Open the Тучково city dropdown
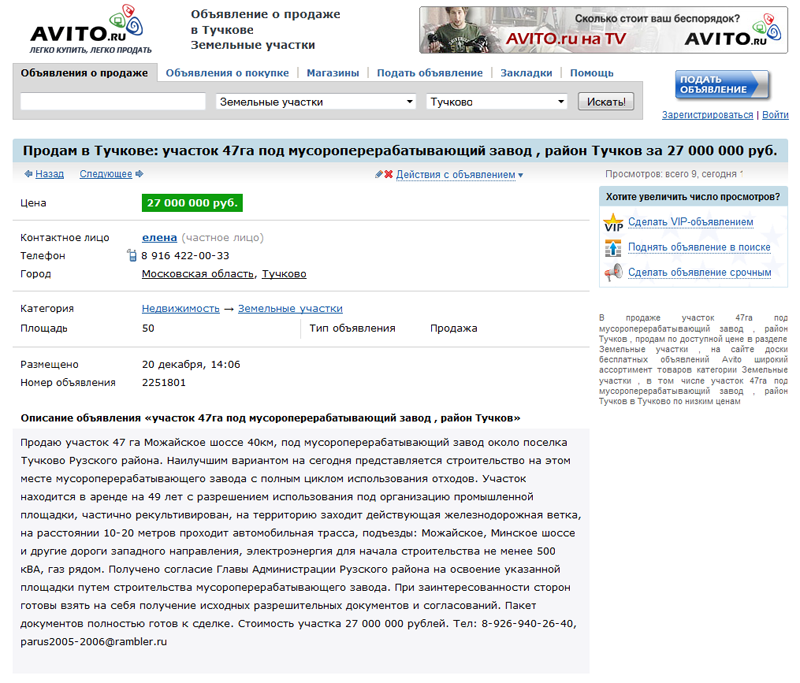This screenshot has height=683, width=800. point(497,102)
